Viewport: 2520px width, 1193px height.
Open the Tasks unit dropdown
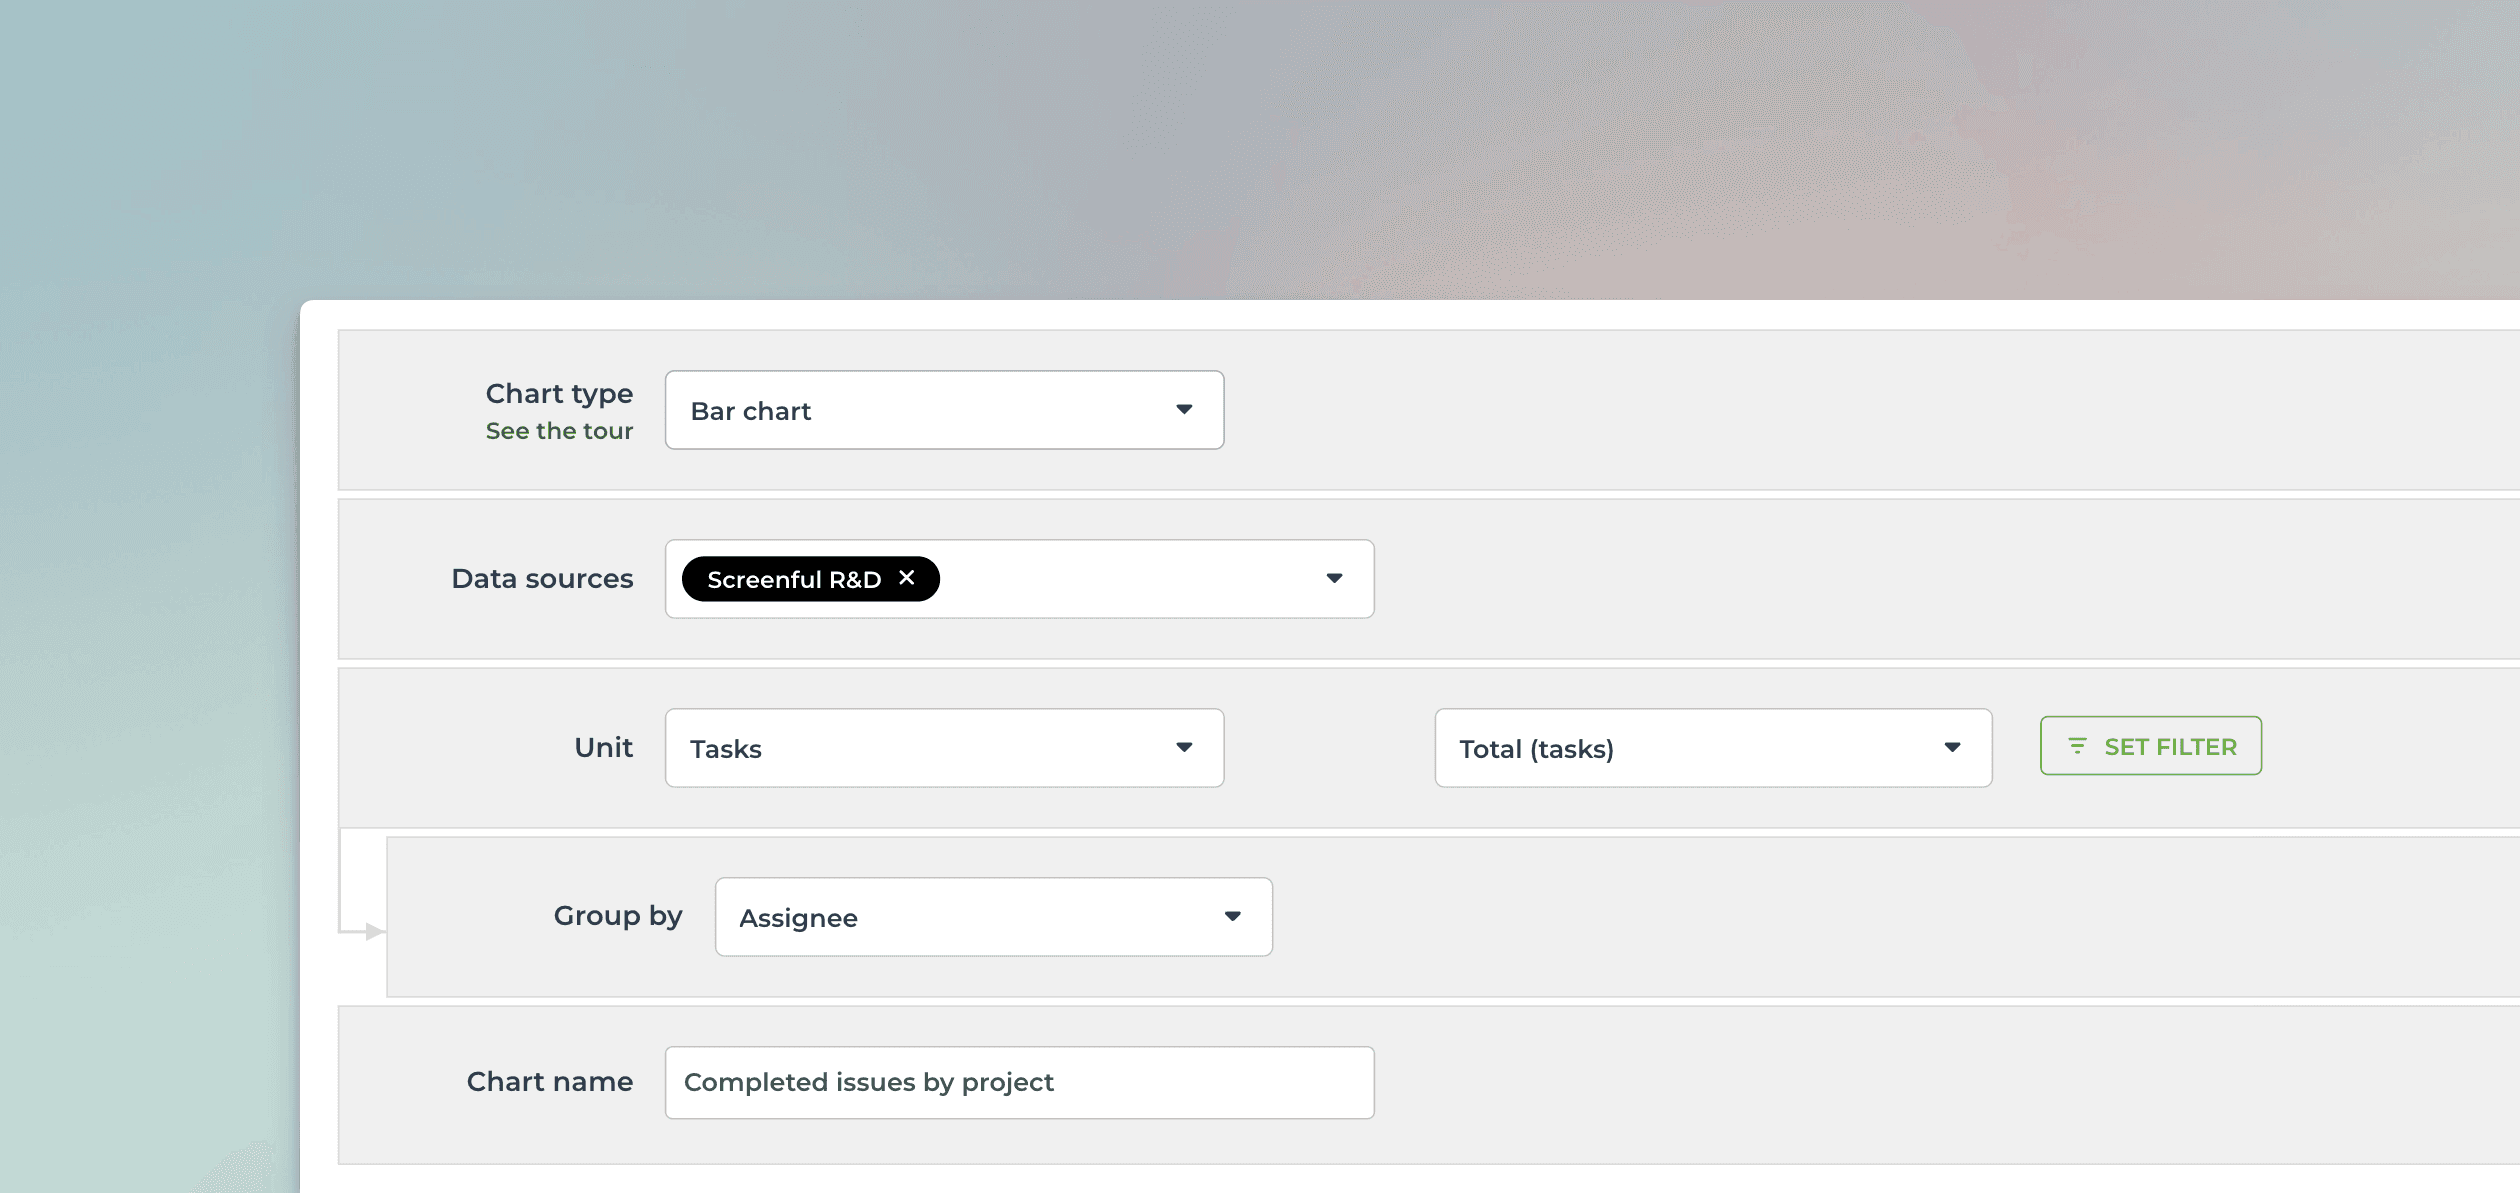943,747
